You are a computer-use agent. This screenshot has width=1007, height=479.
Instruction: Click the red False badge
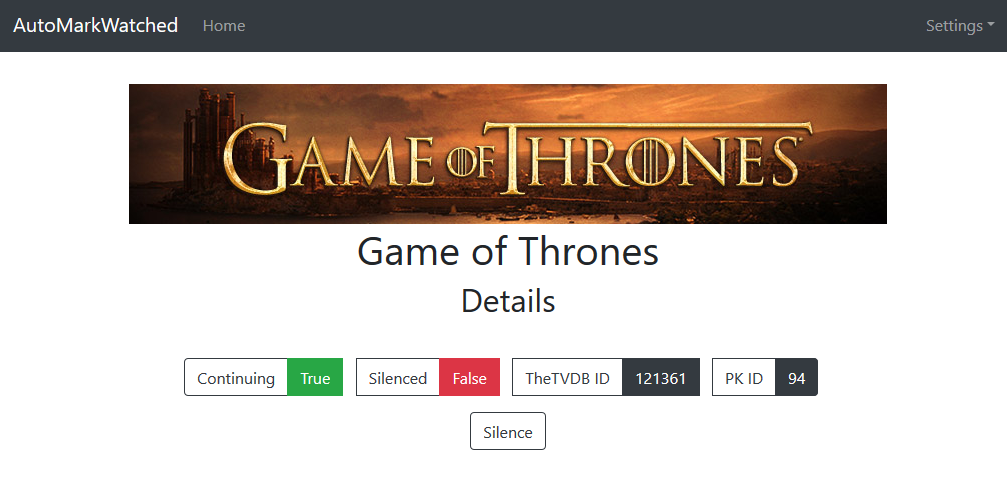(x=469, y=378)
